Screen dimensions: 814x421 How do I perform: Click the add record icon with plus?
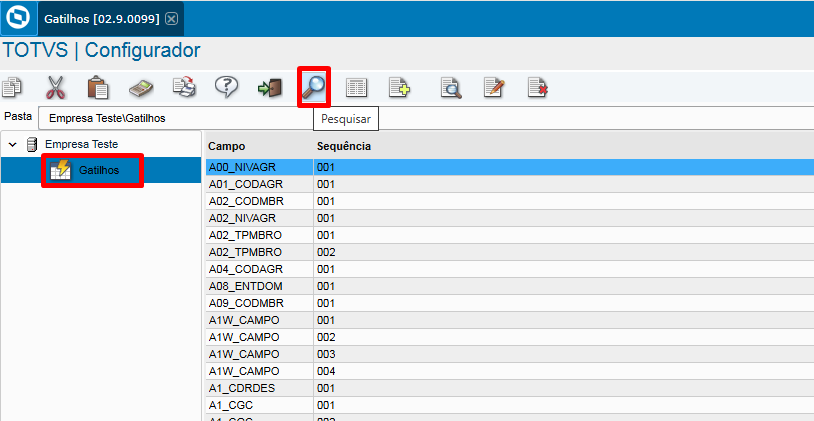coord(399,87)
